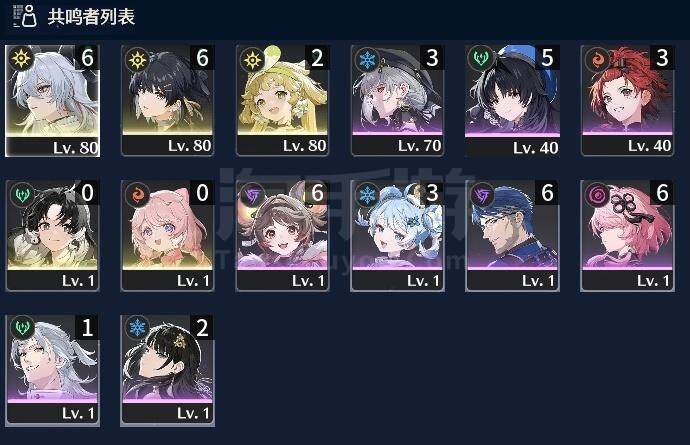Select the light-blue-haired Glacio Lv. 1 character
The image size is (690, 445).
(397, 235)
